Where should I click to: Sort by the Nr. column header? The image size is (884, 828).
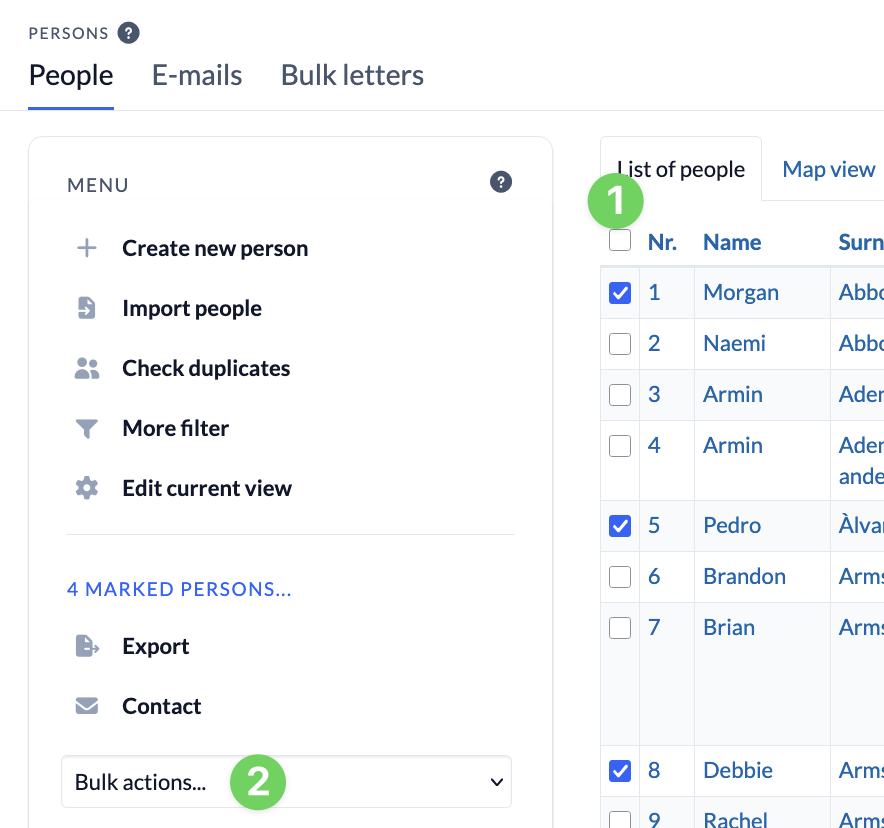click(x=662, y=242)
